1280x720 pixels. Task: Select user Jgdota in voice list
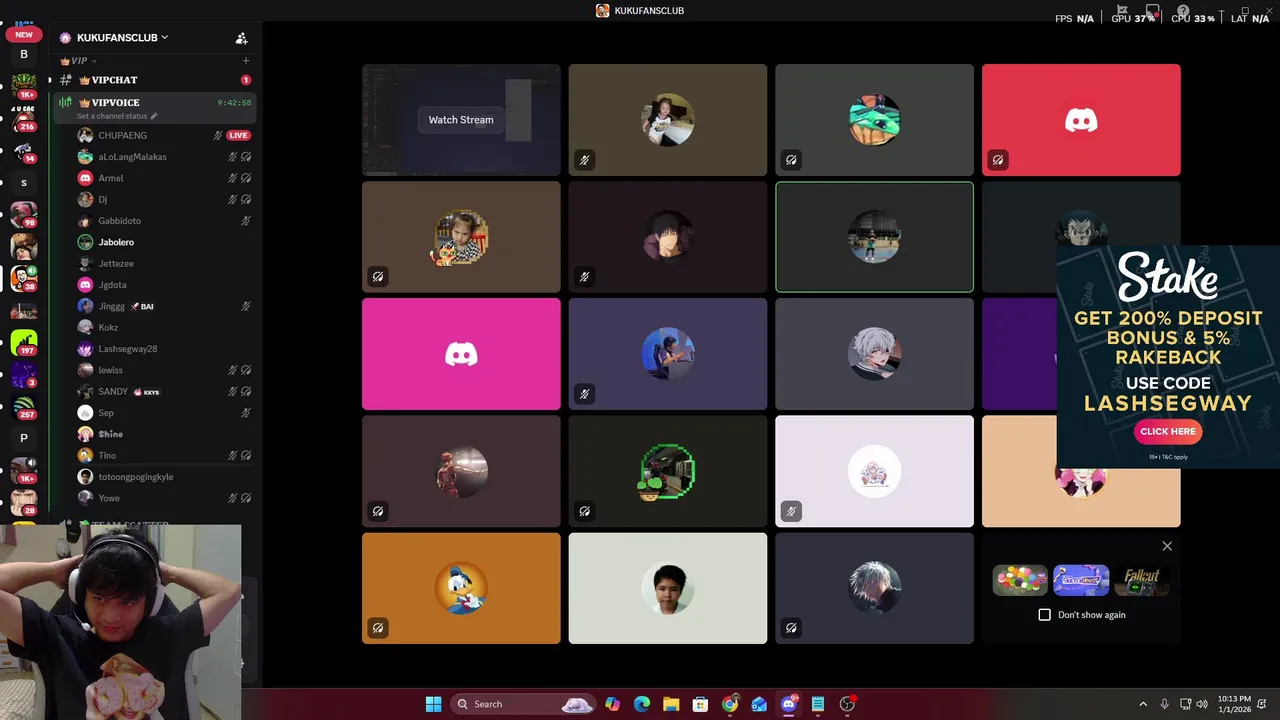[164, 285]
